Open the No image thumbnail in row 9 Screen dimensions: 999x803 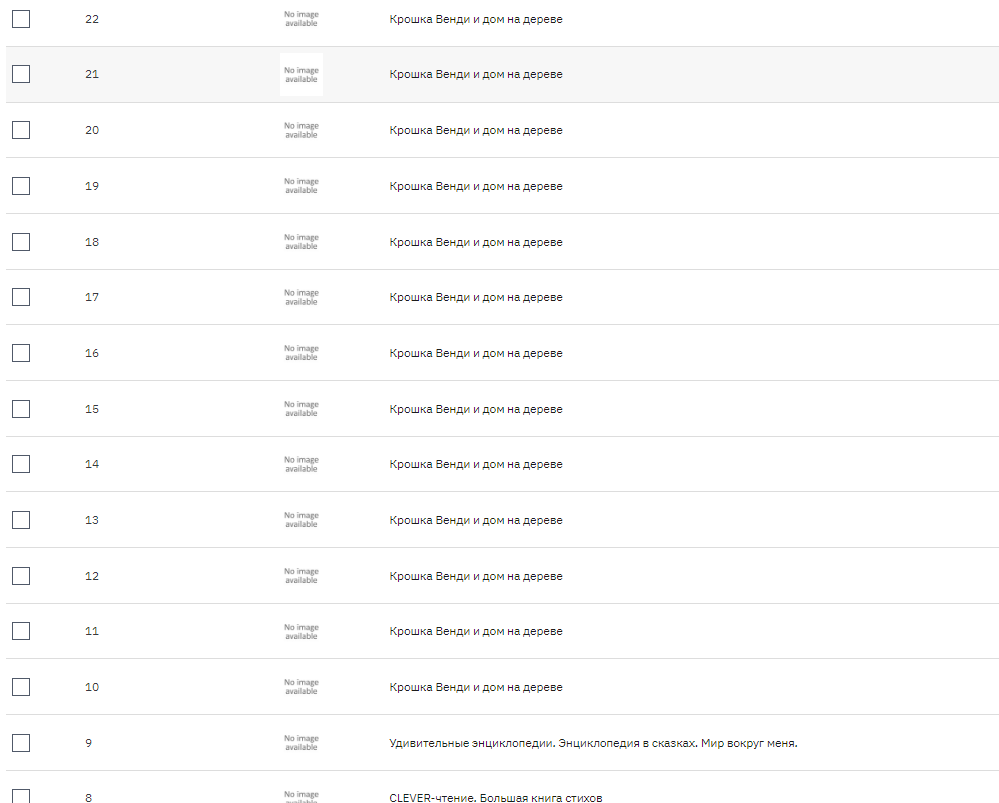click(x=301, y=743)
